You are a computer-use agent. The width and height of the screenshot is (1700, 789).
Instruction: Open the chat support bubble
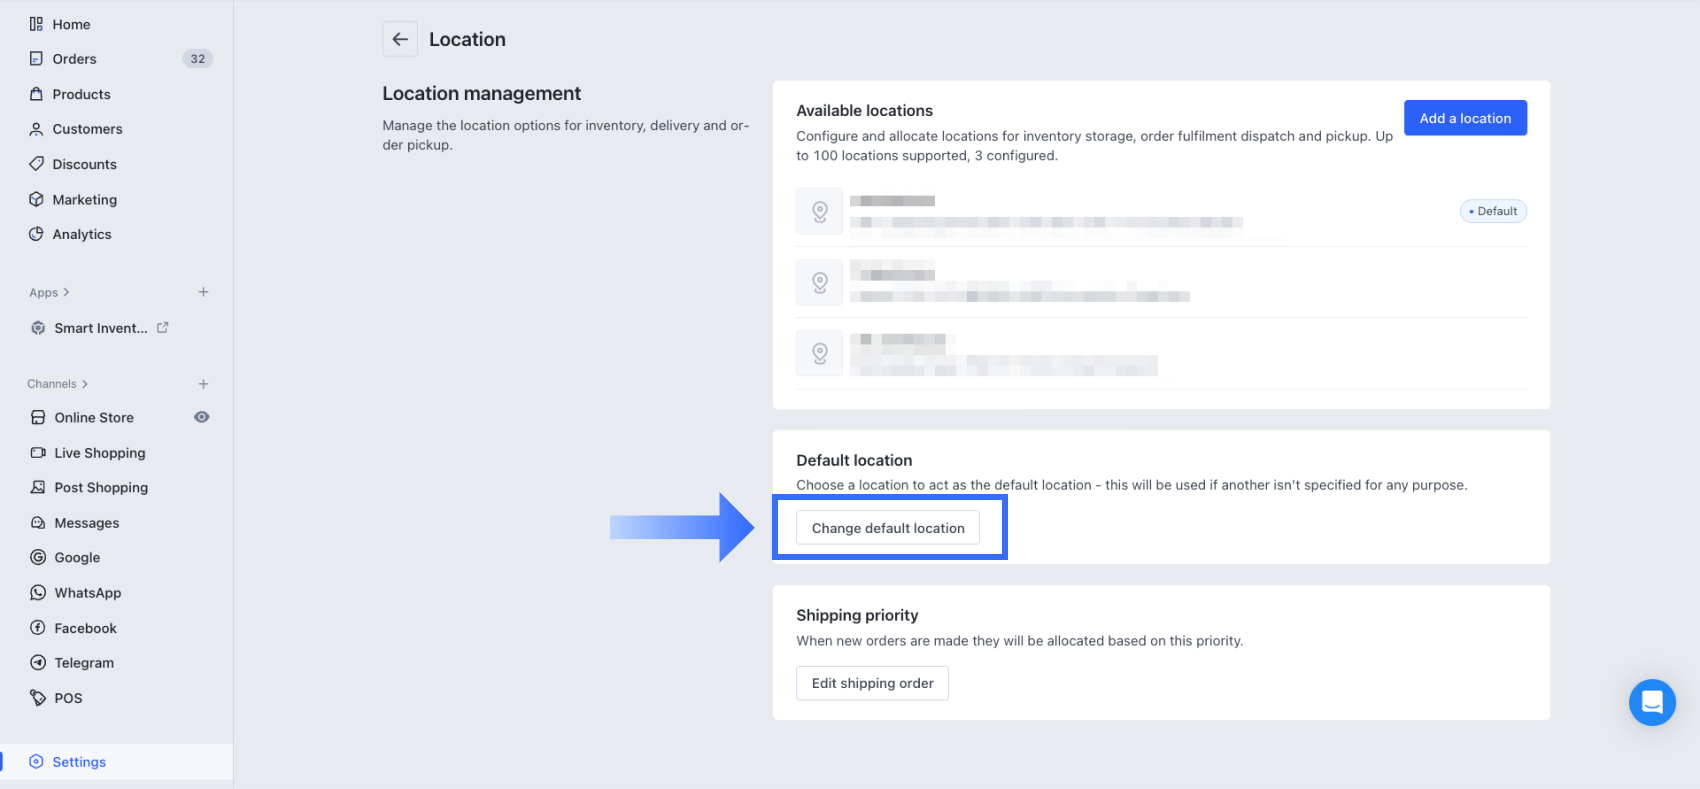tap(1651, 702)
